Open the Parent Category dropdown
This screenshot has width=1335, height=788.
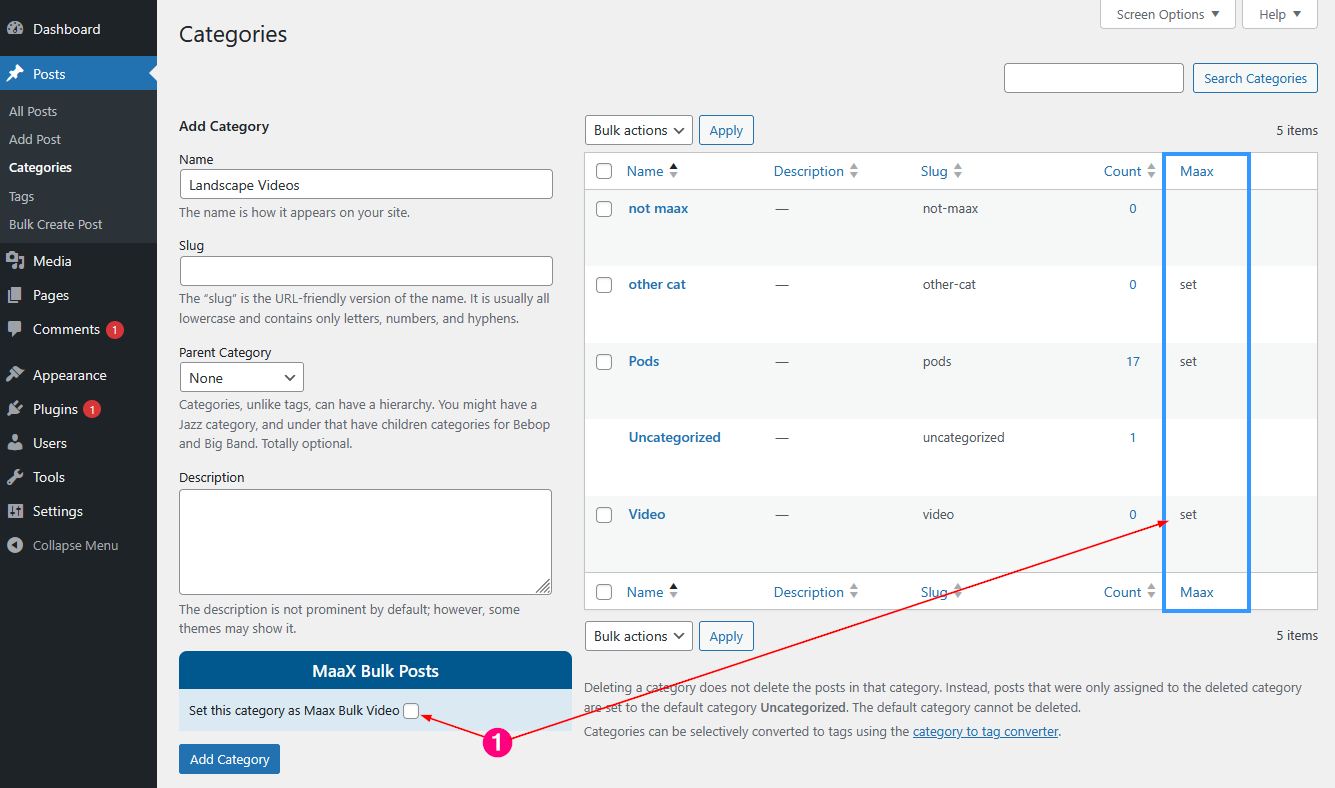click(x=241, y=378)
